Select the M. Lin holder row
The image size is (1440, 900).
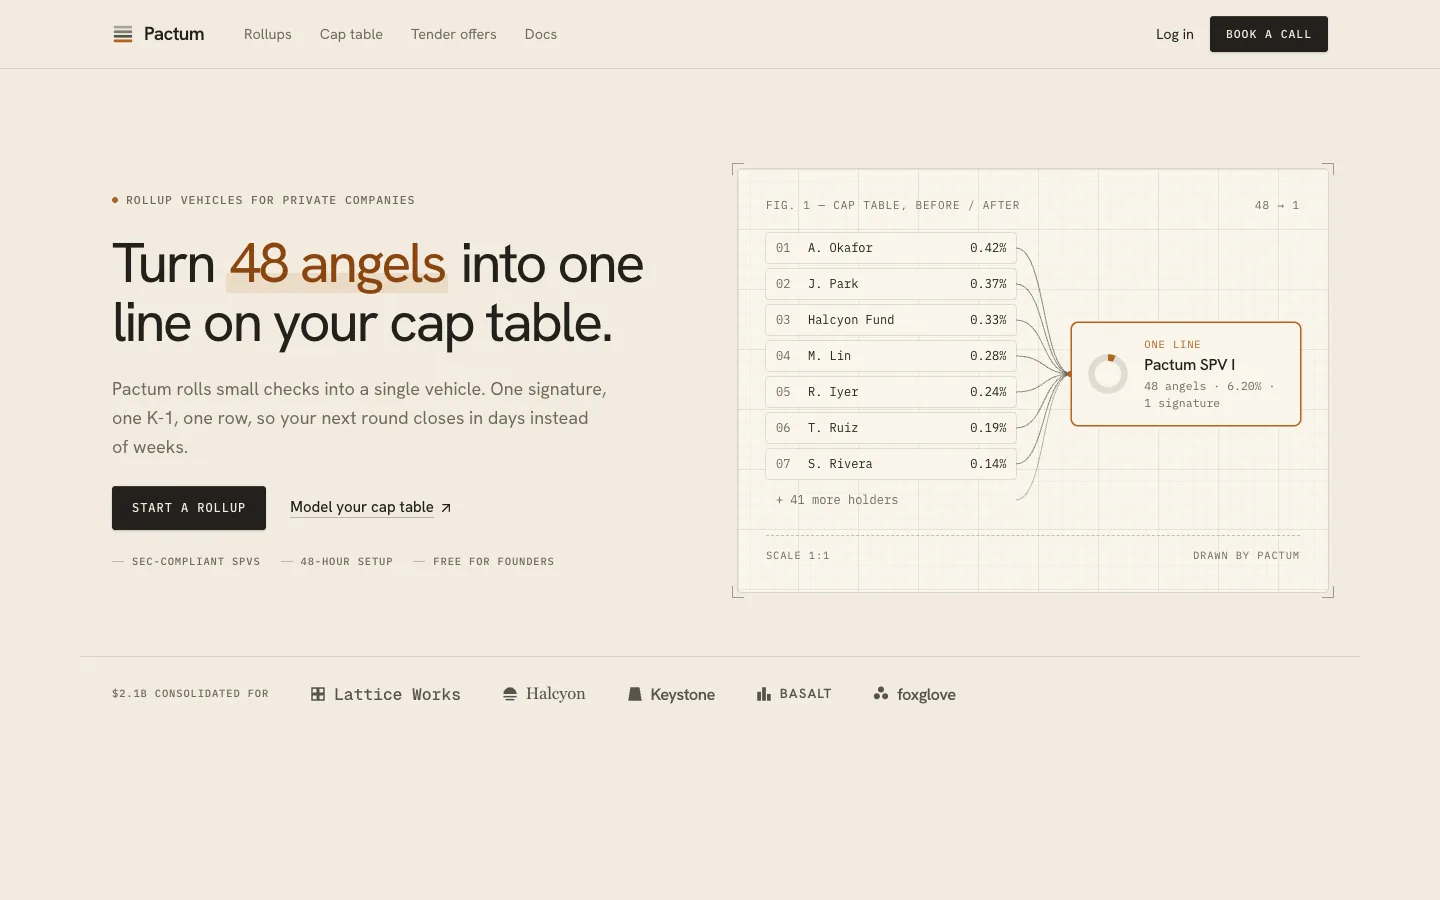pyautogui.click(x=891, y=356)
